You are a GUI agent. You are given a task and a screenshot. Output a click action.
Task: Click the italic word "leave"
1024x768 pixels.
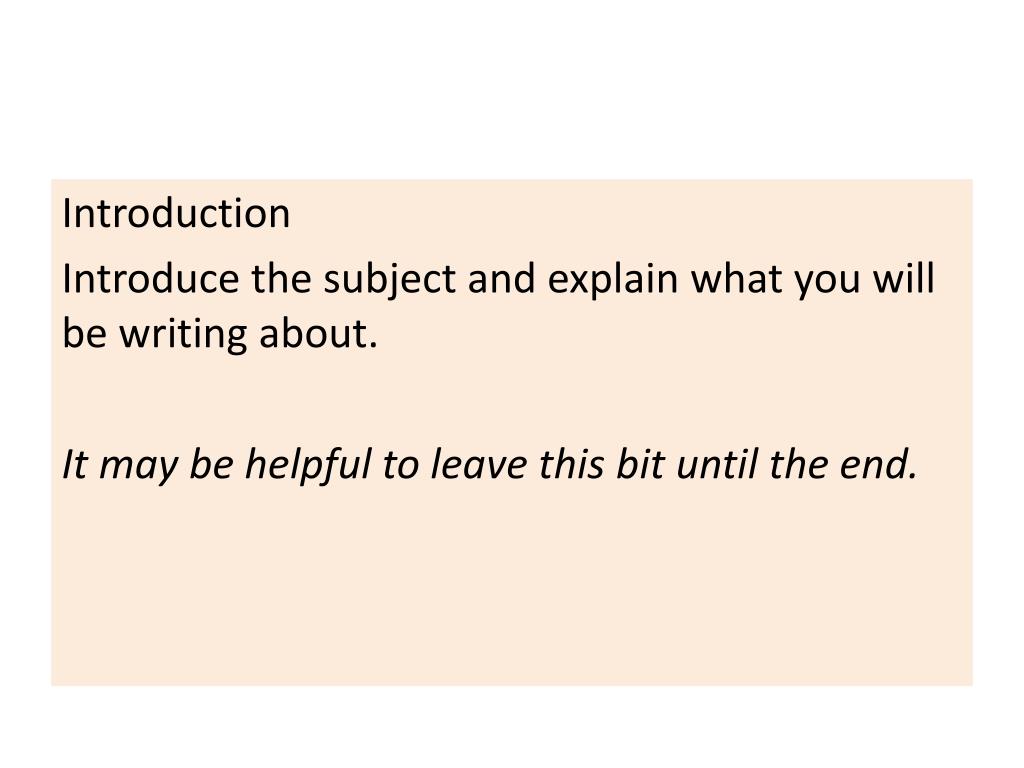point(479,464)
